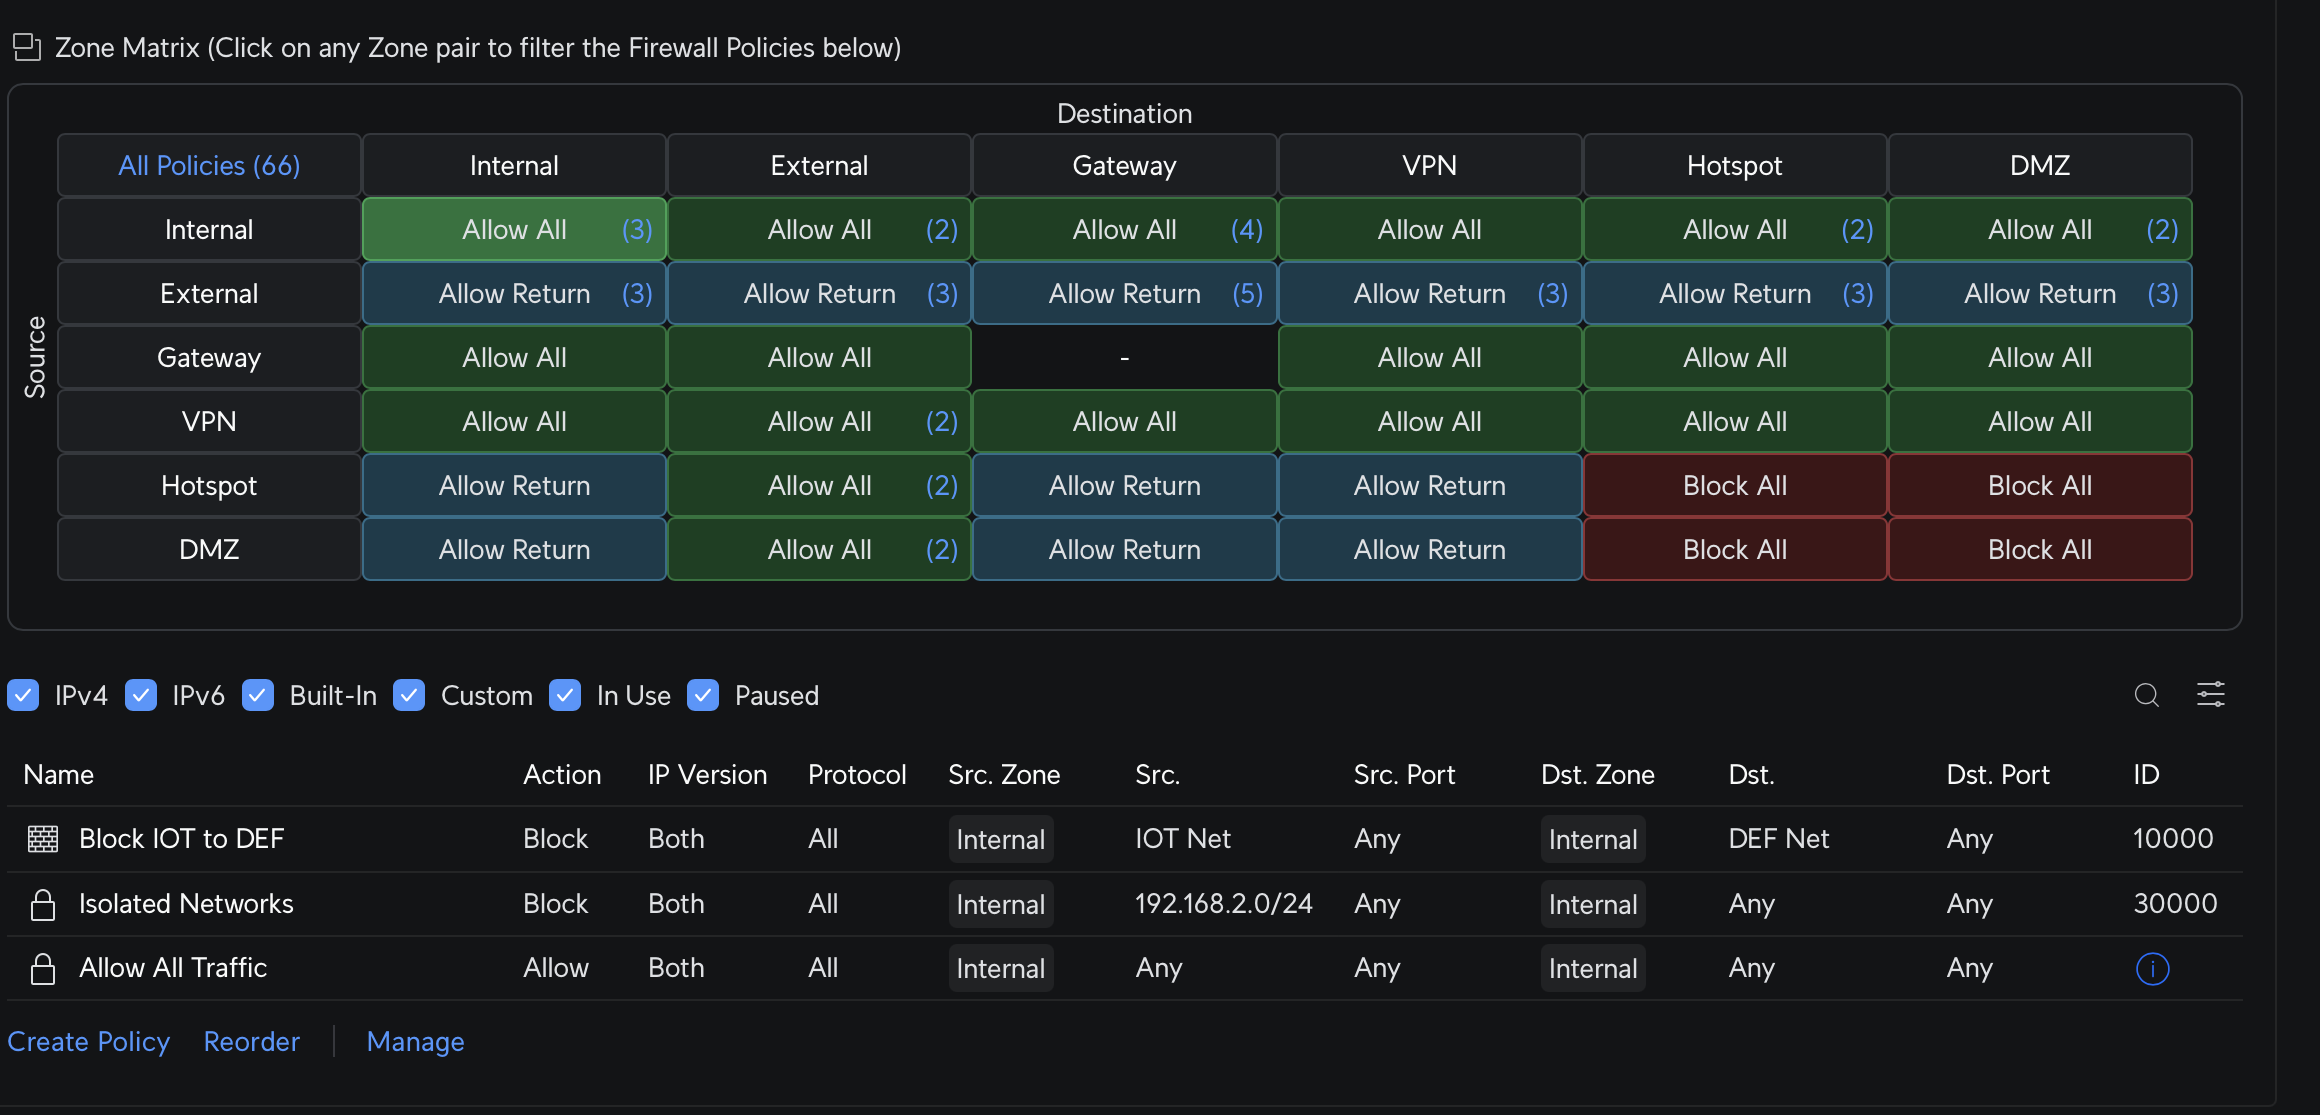Click the Zone Matrix collapse icon
The image size is (2320, 1115).
pyautogui.click(x=27, y=47)
